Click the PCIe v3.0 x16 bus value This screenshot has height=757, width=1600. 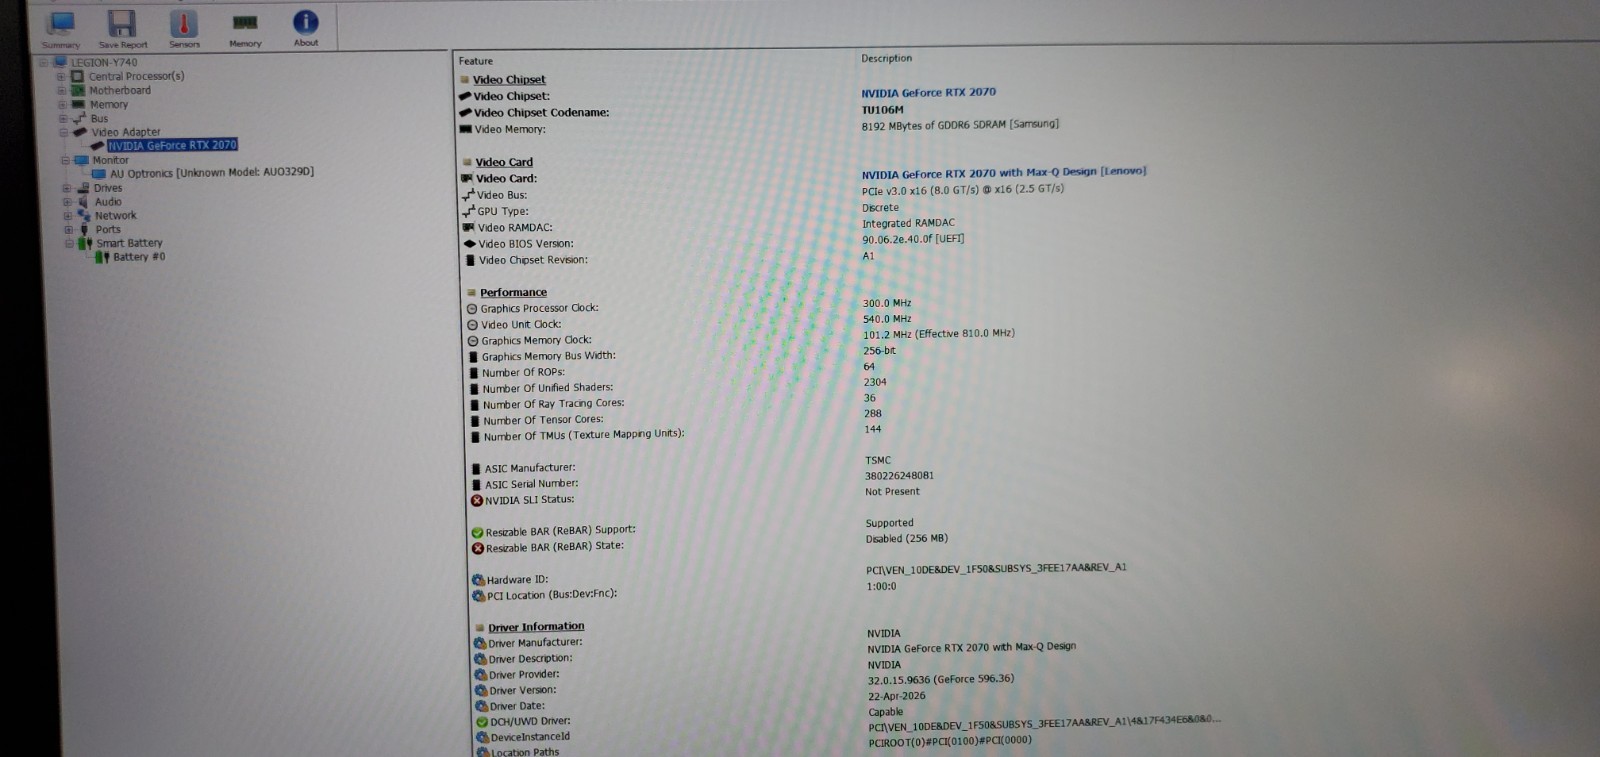(962, 190)
